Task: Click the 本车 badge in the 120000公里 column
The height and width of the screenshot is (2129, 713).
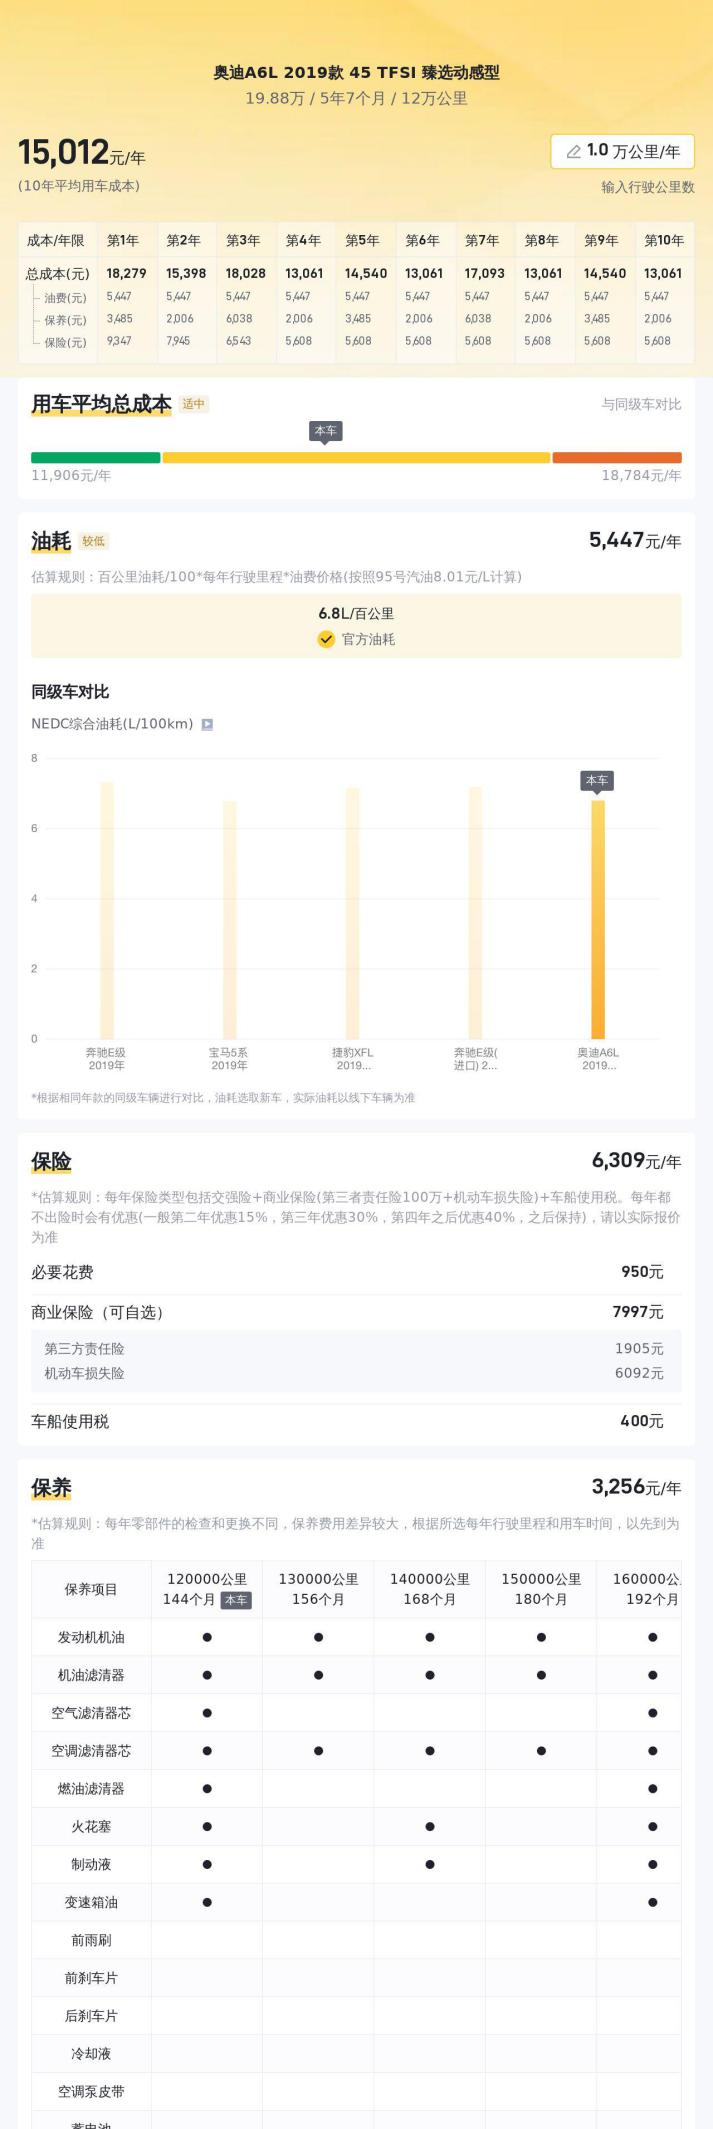Action: [236, 1600]
